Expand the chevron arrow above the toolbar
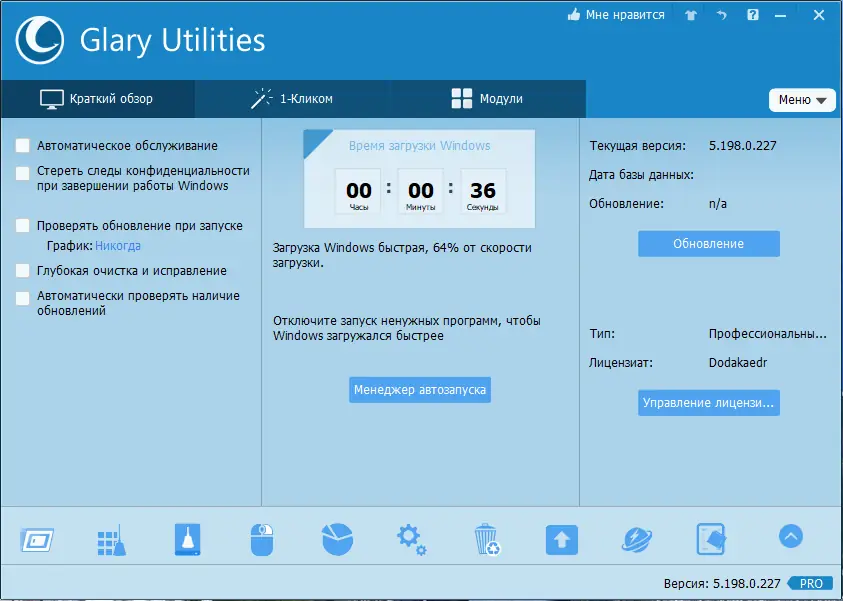Image resolution: width=843 pixels, height=601 pixels. click(790, 536)
